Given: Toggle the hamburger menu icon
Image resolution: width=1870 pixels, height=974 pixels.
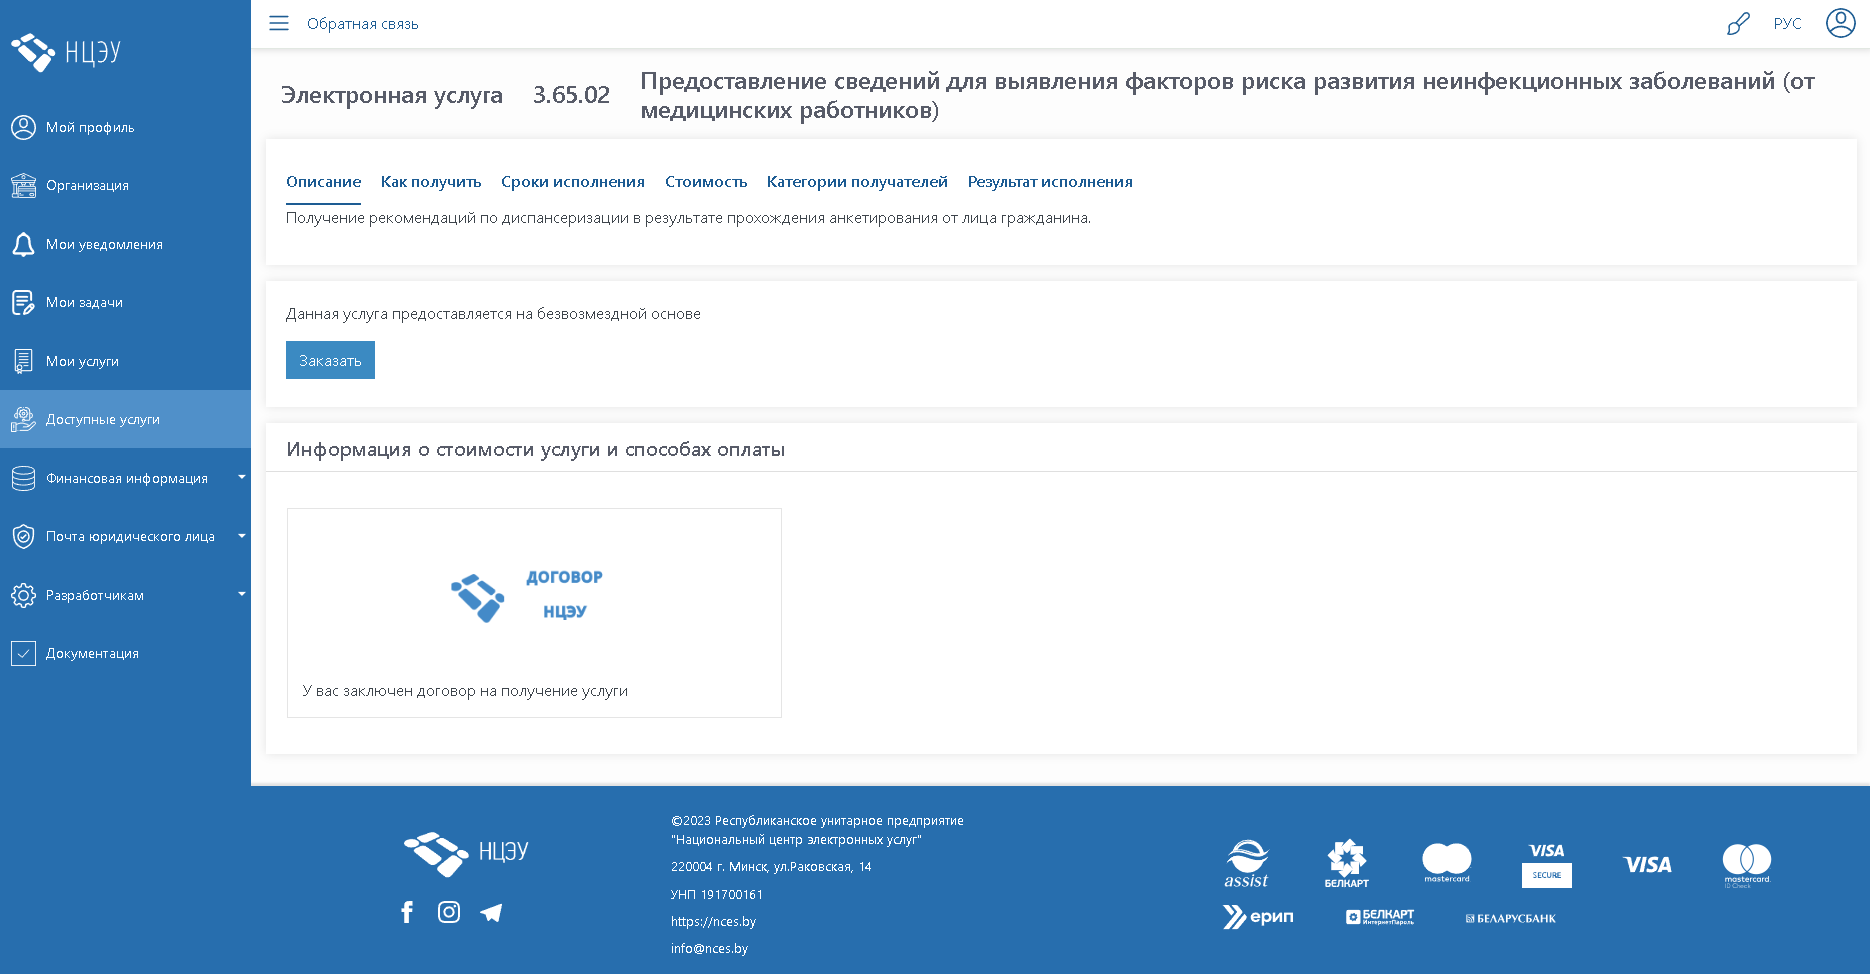Looking at the screenshot, I should point(279,23).
